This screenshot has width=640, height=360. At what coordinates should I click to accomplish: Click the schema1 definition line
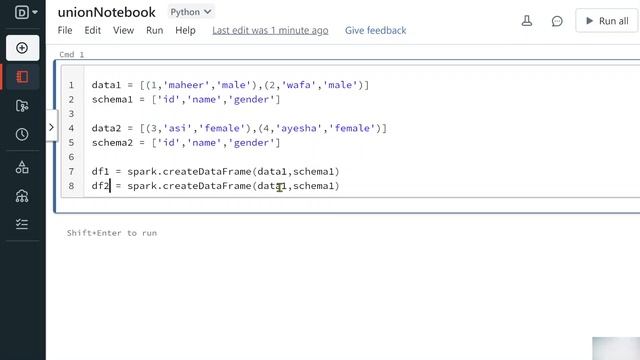[186, 99]
